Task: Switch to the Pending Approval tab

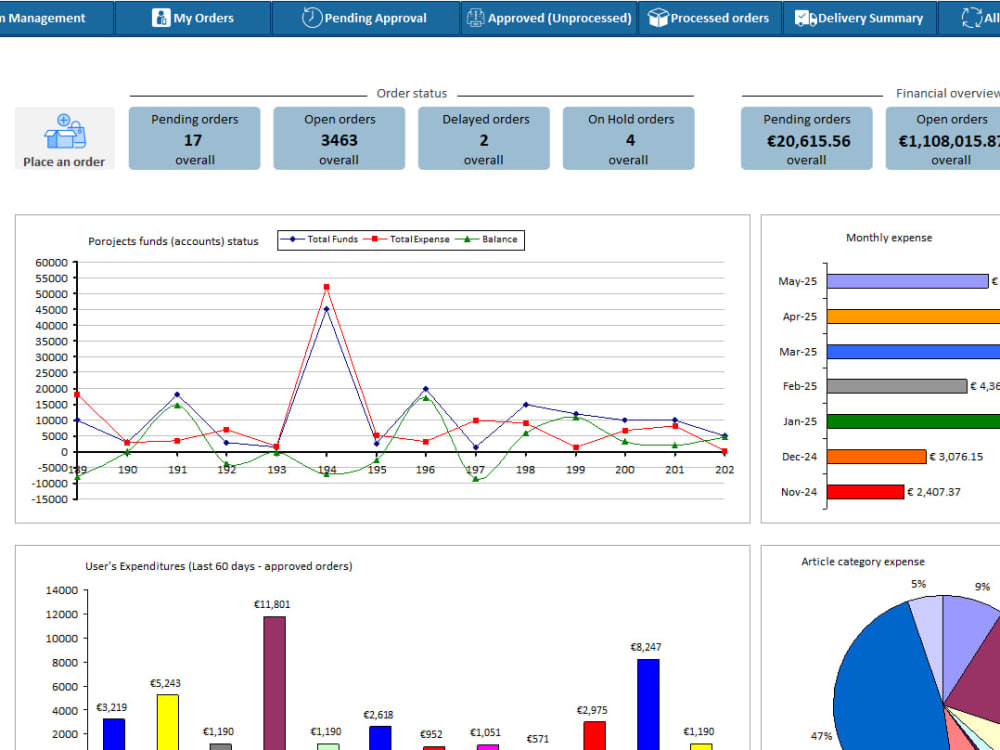Action: tap(365, 18)
